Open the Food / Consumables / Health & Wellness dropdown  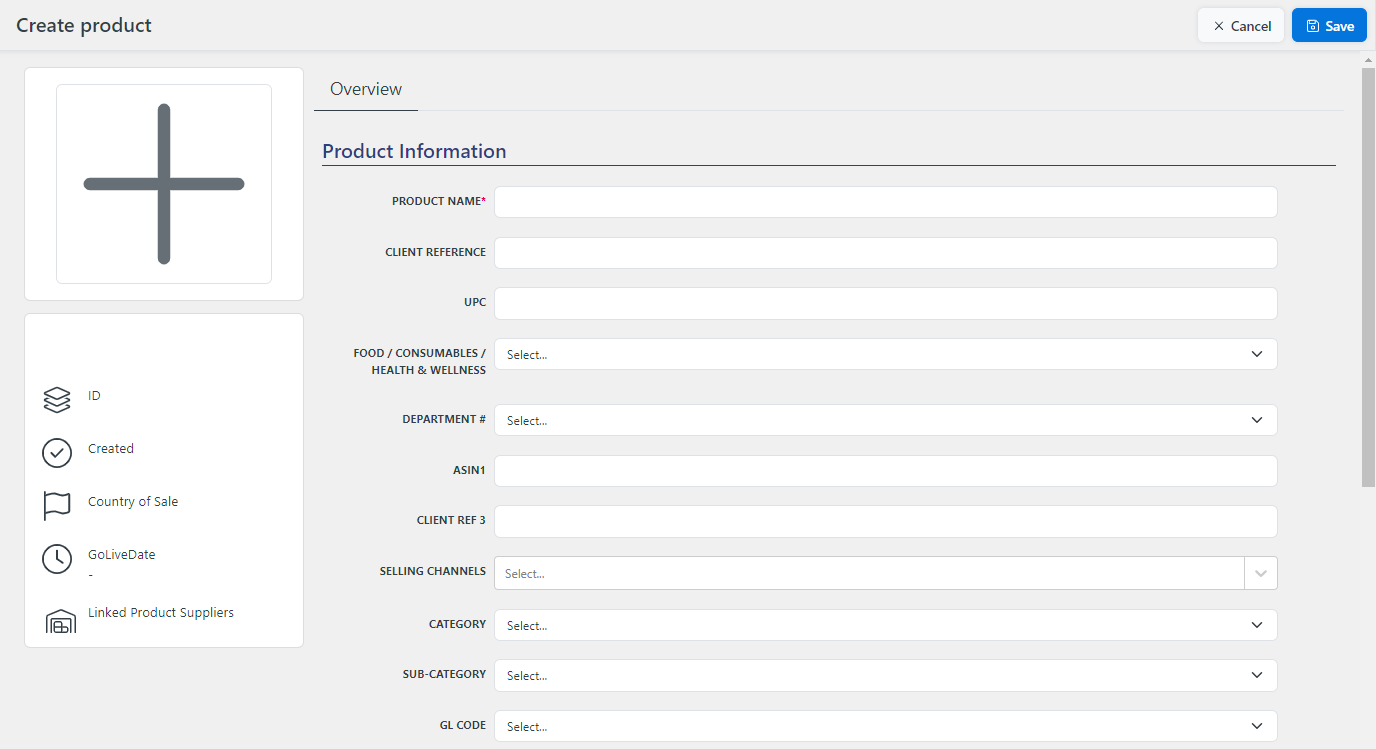886,354
